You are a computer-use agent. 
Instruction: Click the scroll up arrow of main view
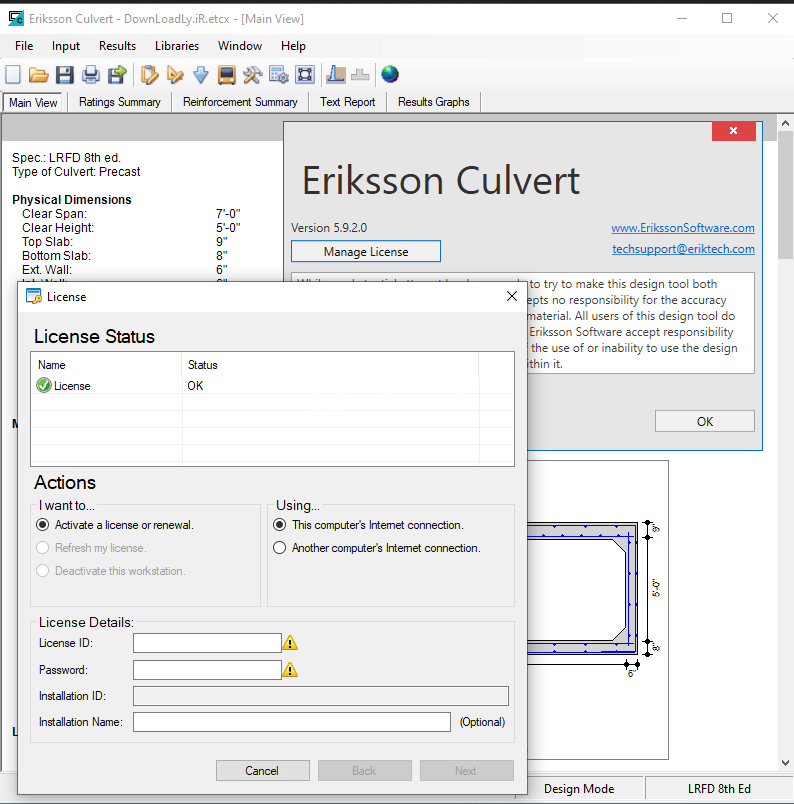[x=785, y=123]
